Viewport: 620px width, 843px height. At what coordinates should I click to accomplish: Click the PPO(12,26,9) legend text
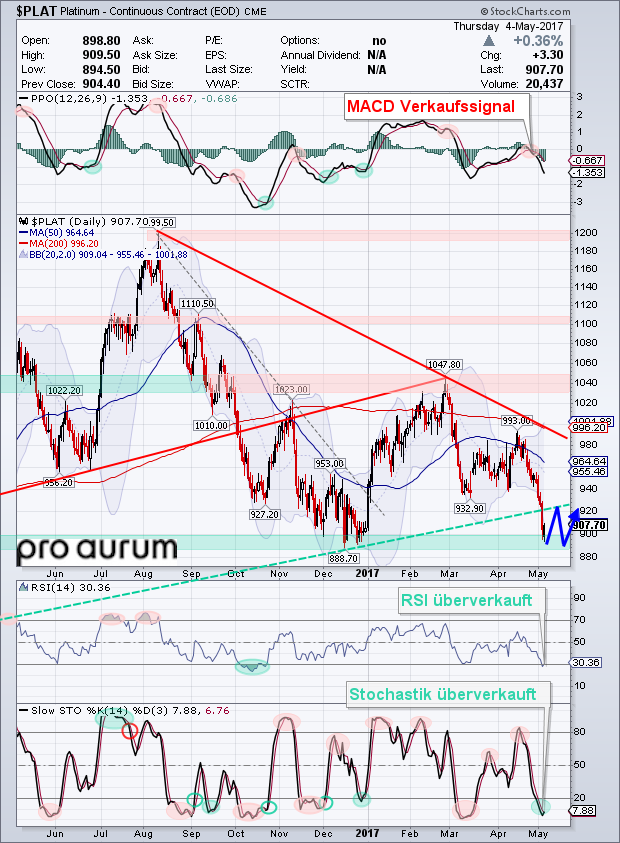(x=69, y=99)
